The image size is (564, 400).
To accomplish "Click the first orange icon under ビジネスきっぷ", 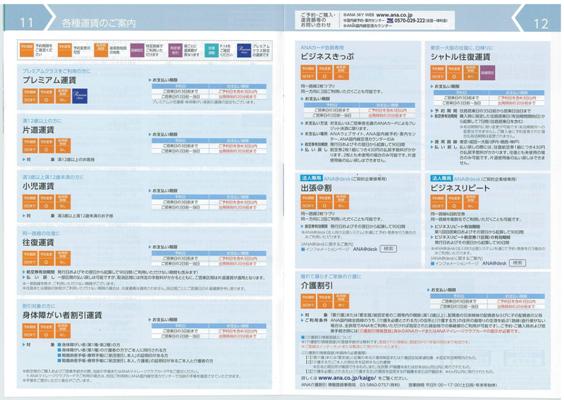I will coord(308,72).
